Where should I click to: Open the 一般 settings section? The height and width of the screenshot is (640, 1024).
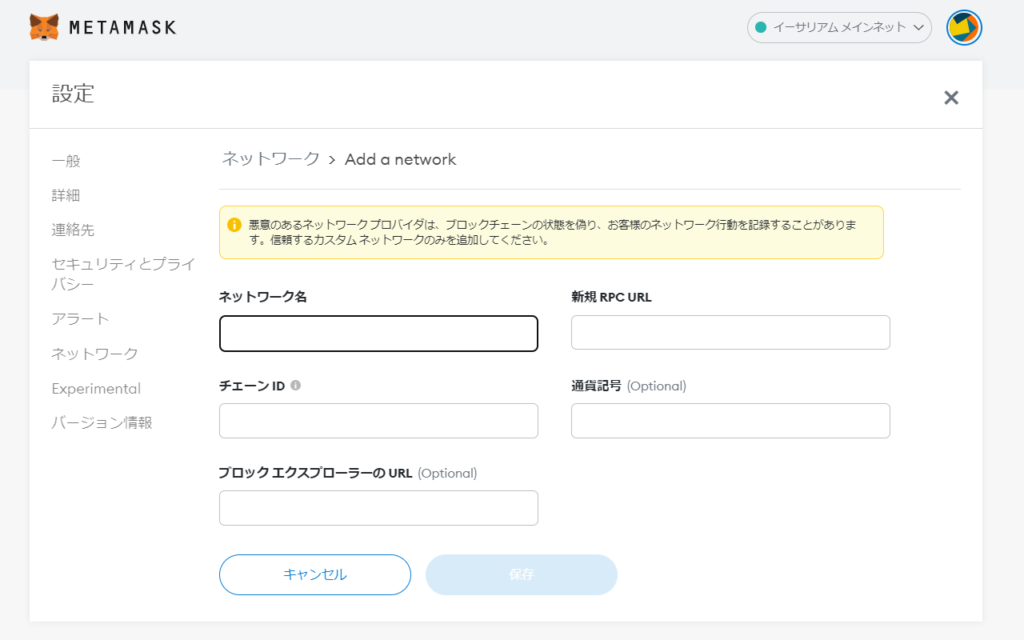click(66, 161)
